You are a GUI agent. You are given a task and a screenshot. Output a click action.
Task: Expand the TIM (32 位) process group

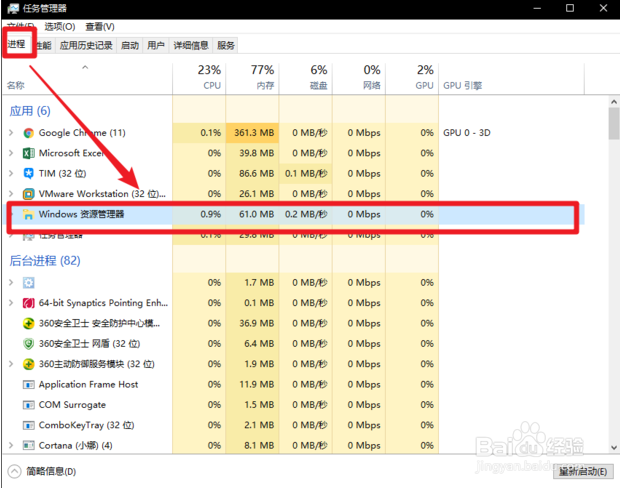point(11,173)
